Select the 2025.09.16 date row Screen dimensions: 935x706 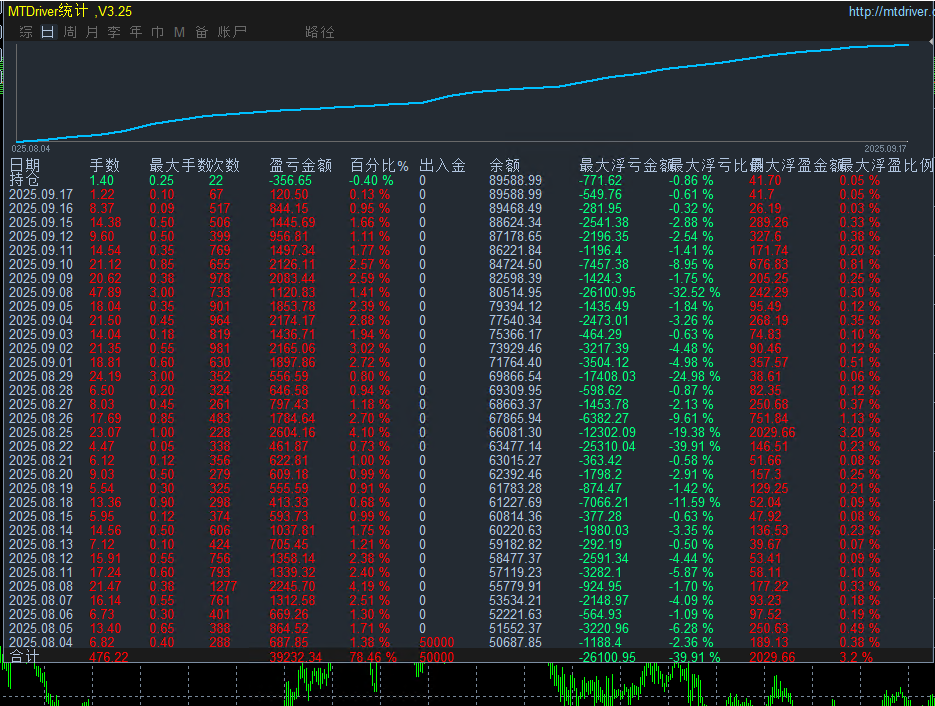tap(41, 208)
